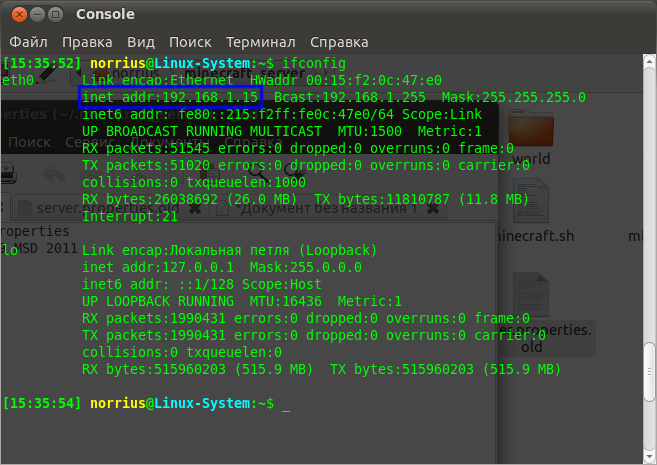
Task: Click HWaddr 00:15:f2:0c:47:e0 text
Action: point(346,80)
